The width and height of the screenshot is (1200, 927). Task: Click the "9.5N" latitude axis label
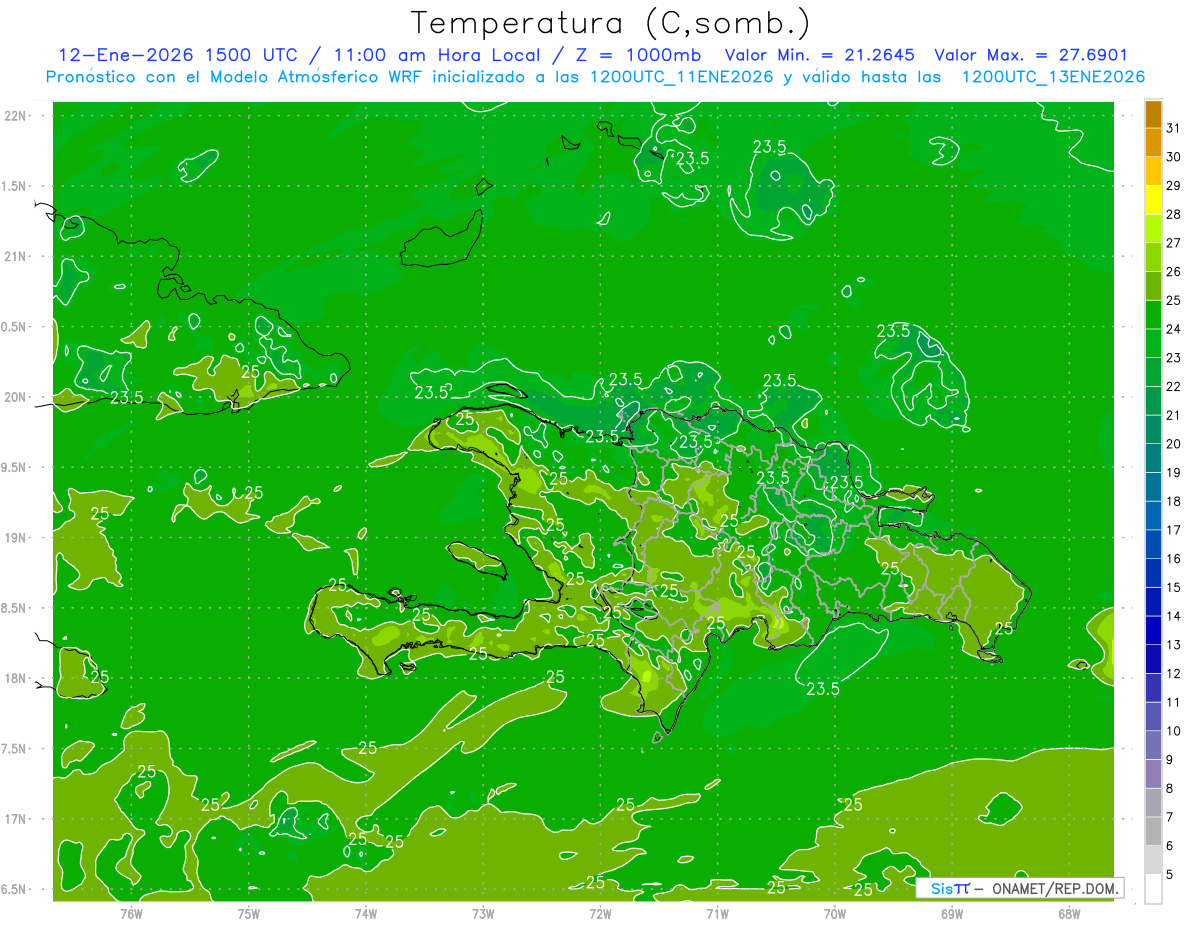[15, 467]
